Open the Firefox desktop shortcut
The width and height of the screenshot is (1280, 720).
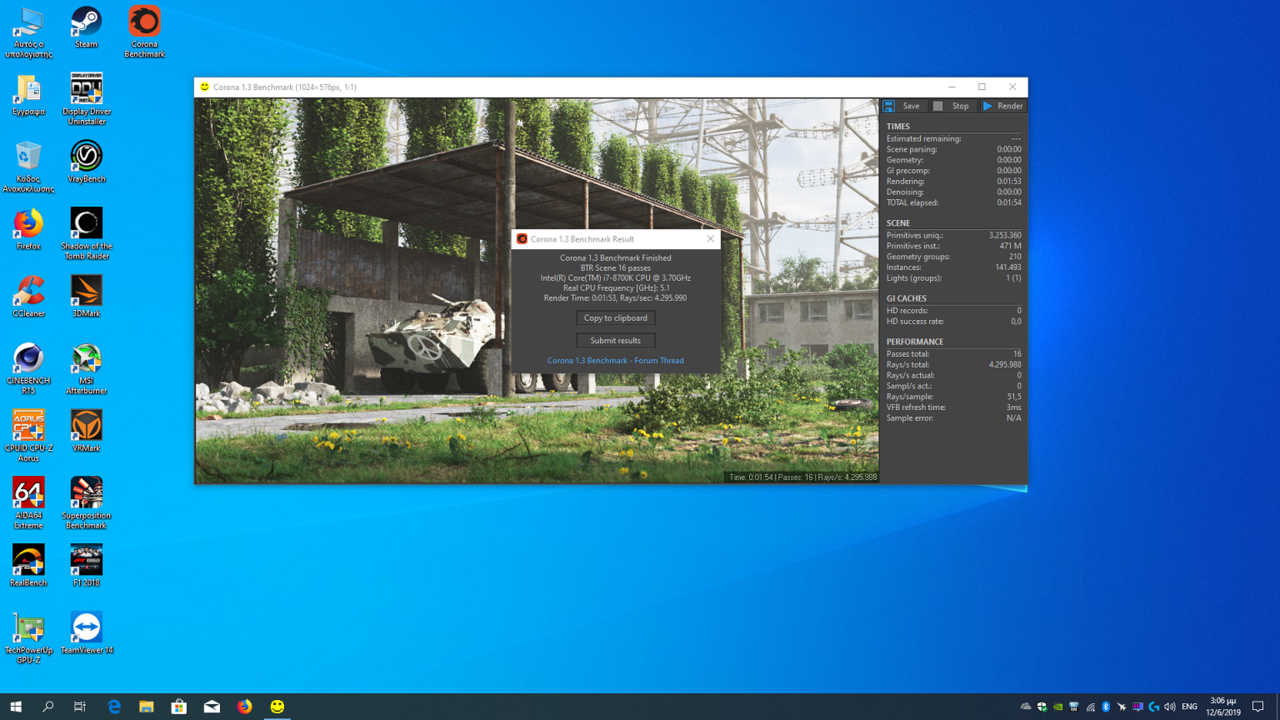point(28,229)
